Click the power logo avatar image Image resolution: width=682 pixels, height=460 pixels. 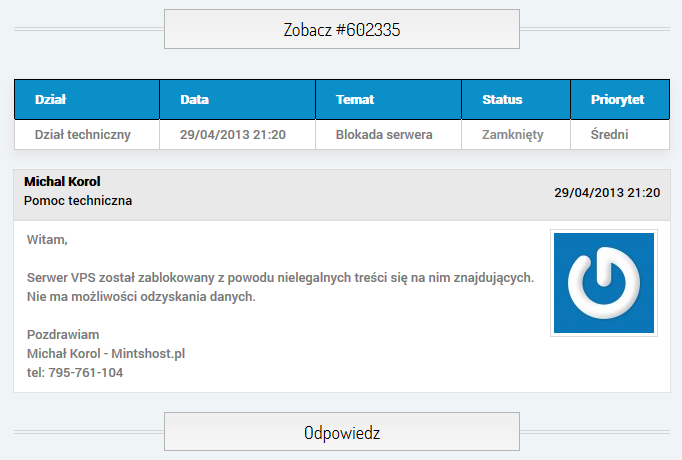coord(604,283)
